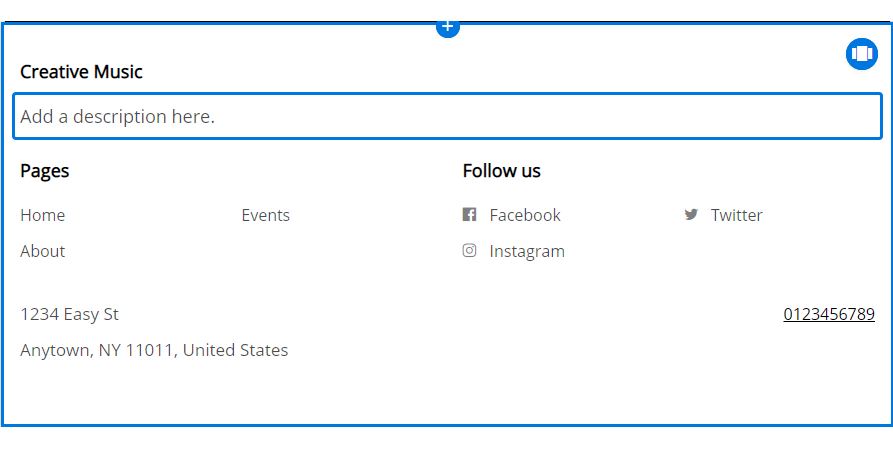893x449 pixels.
Task: Click the 'Add a description here' field
Action: point(448,116)
